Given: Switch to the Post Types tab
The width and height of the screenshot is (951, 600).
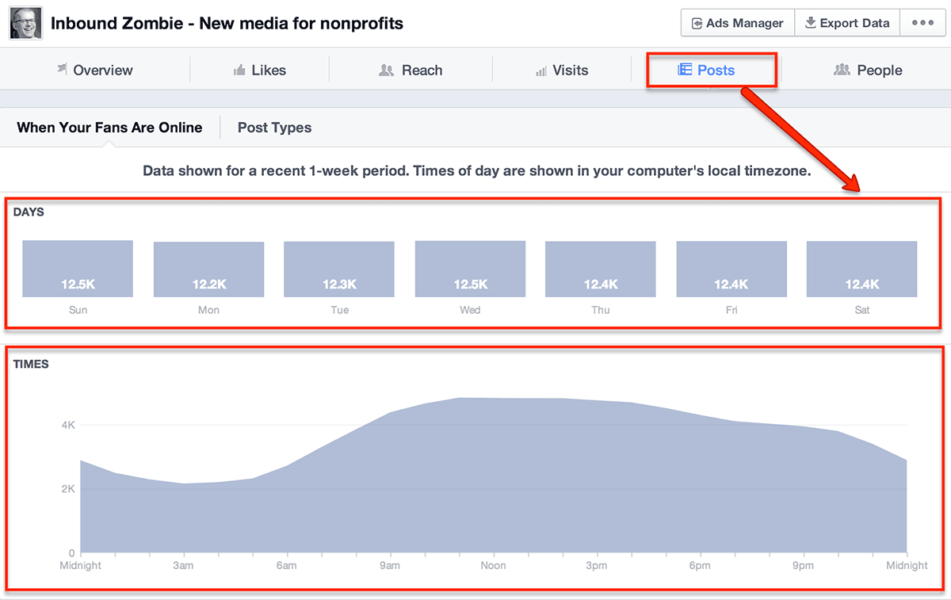Looking at the screenshot, I should [x=274, y=128].
